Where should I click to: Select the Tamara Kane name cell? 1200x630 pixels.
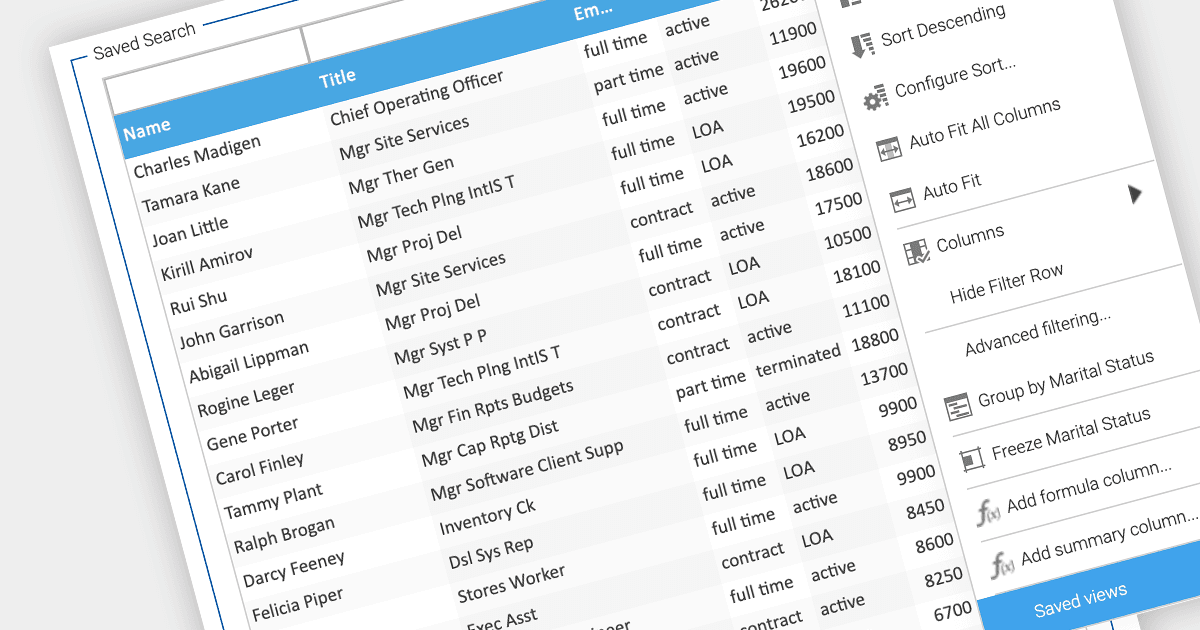190,196
